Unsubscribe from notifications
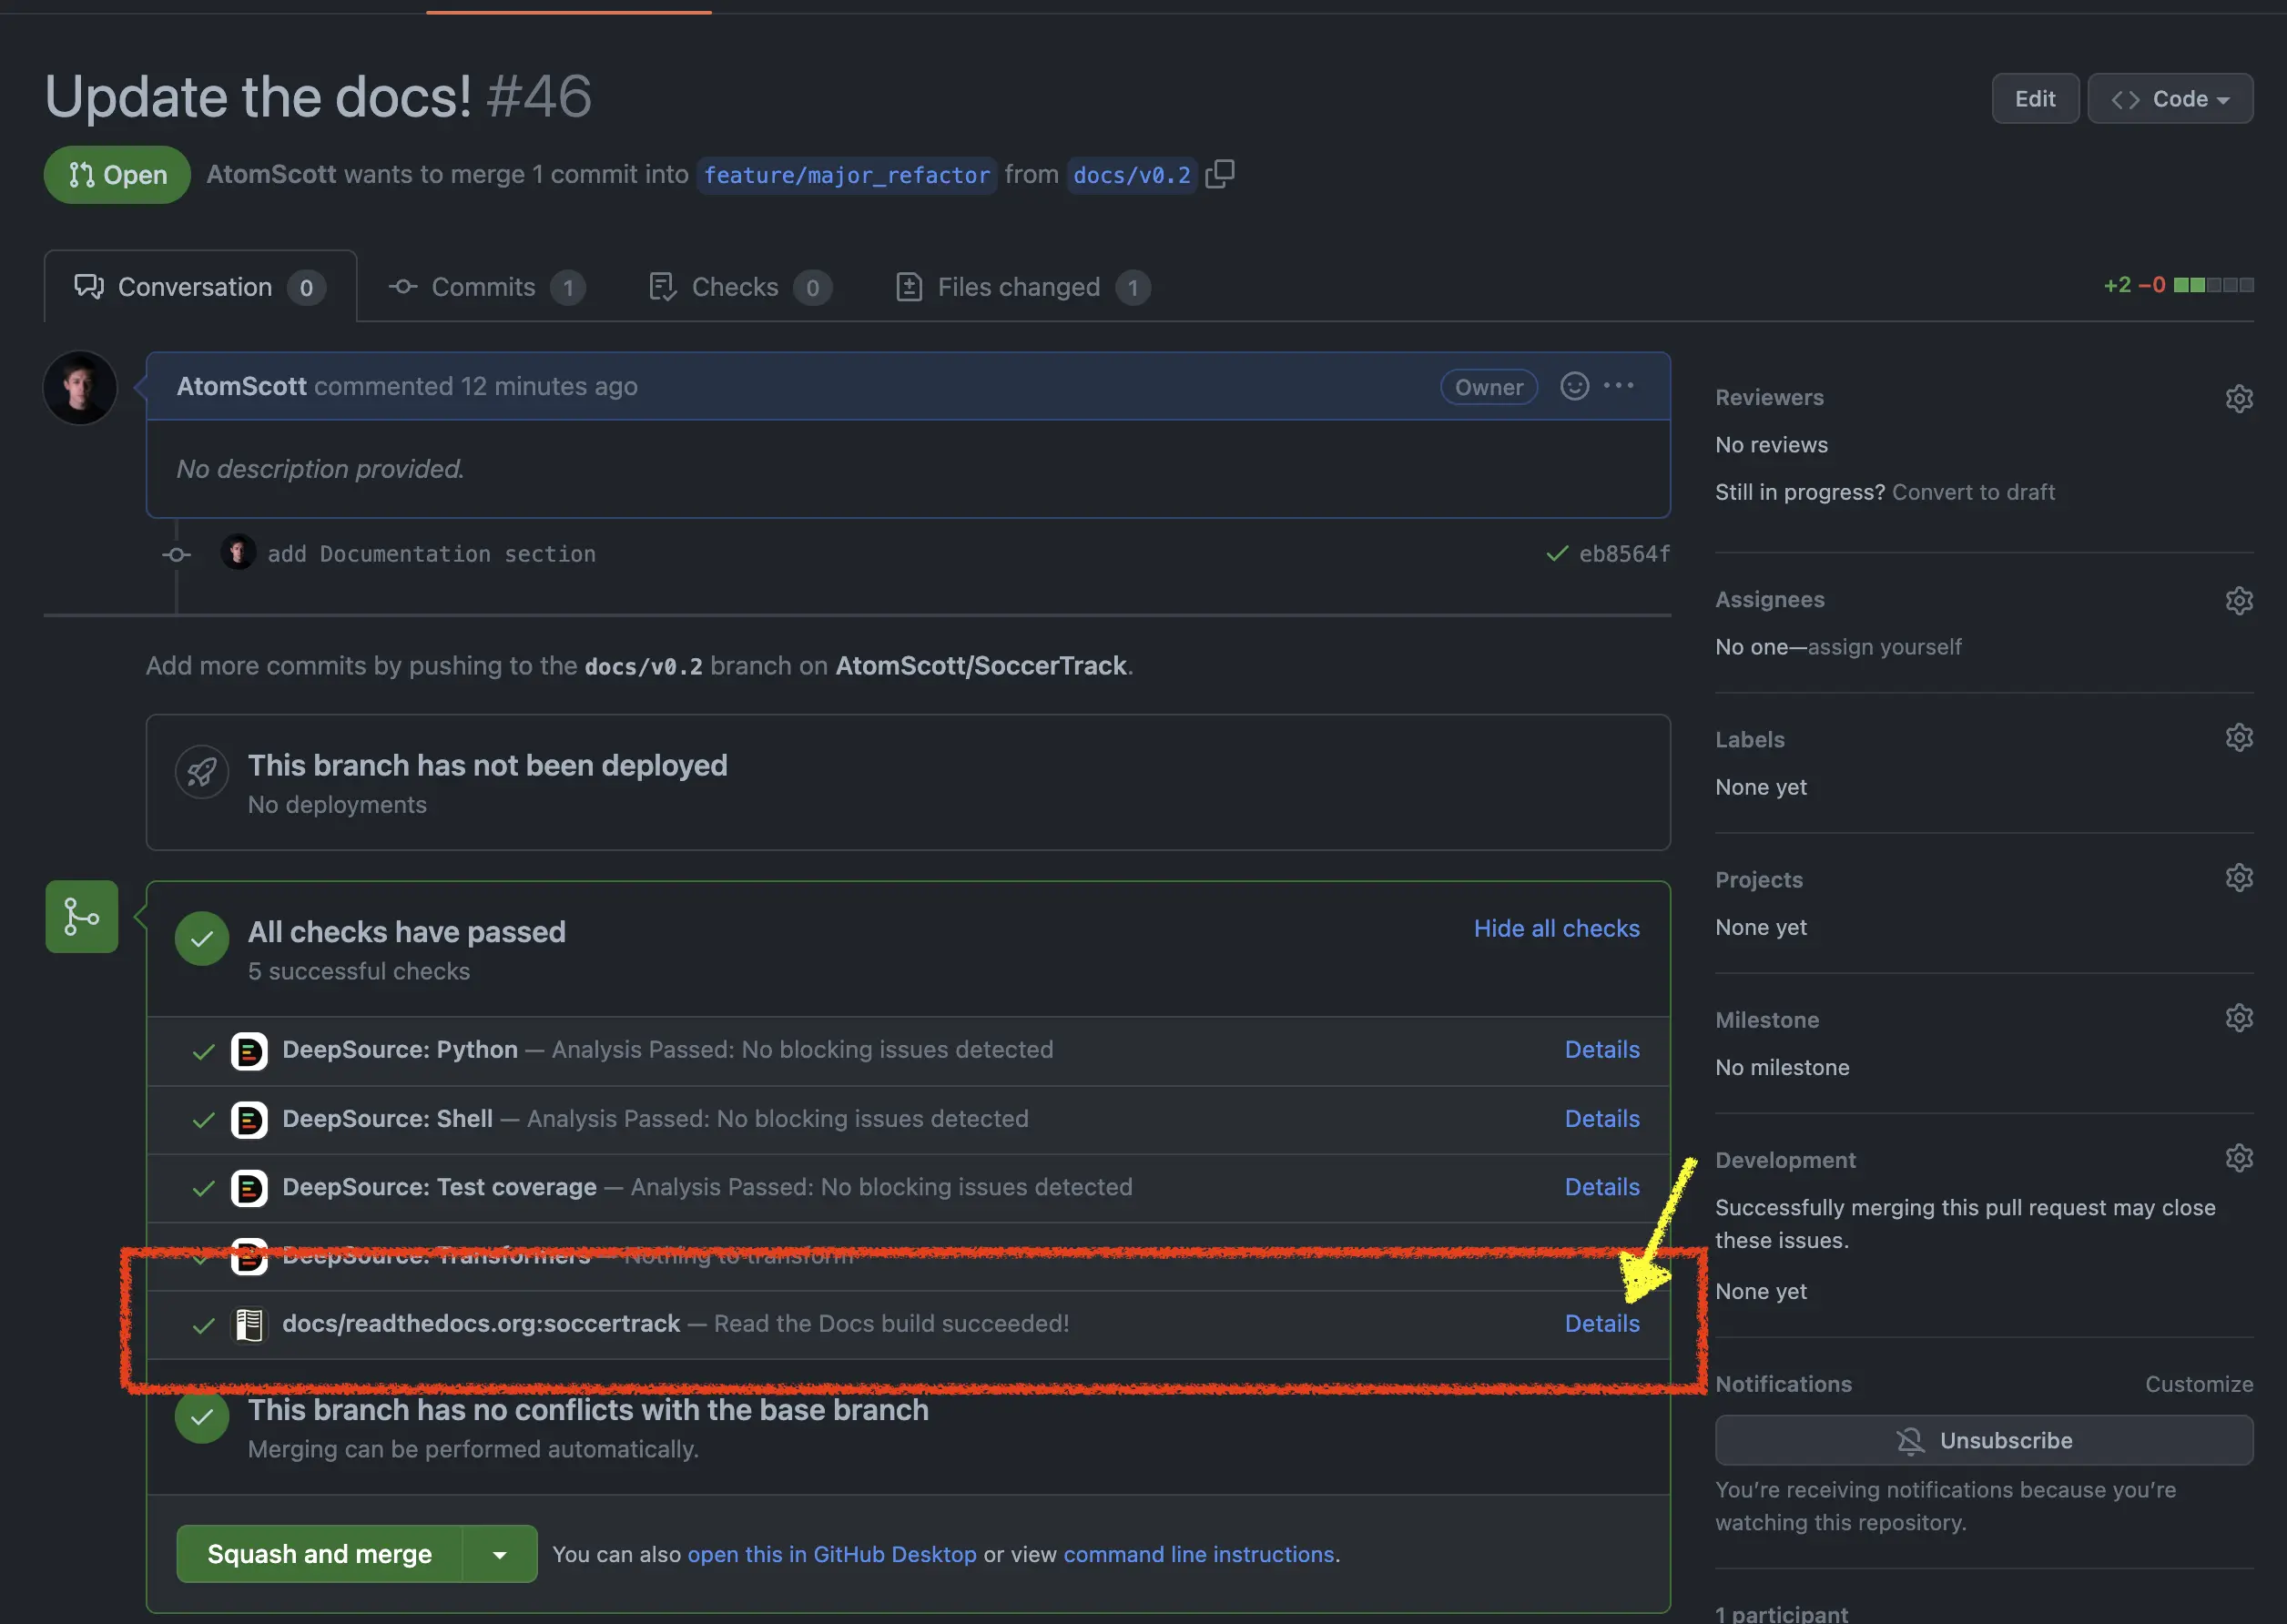 [x=1983, y=1440]
